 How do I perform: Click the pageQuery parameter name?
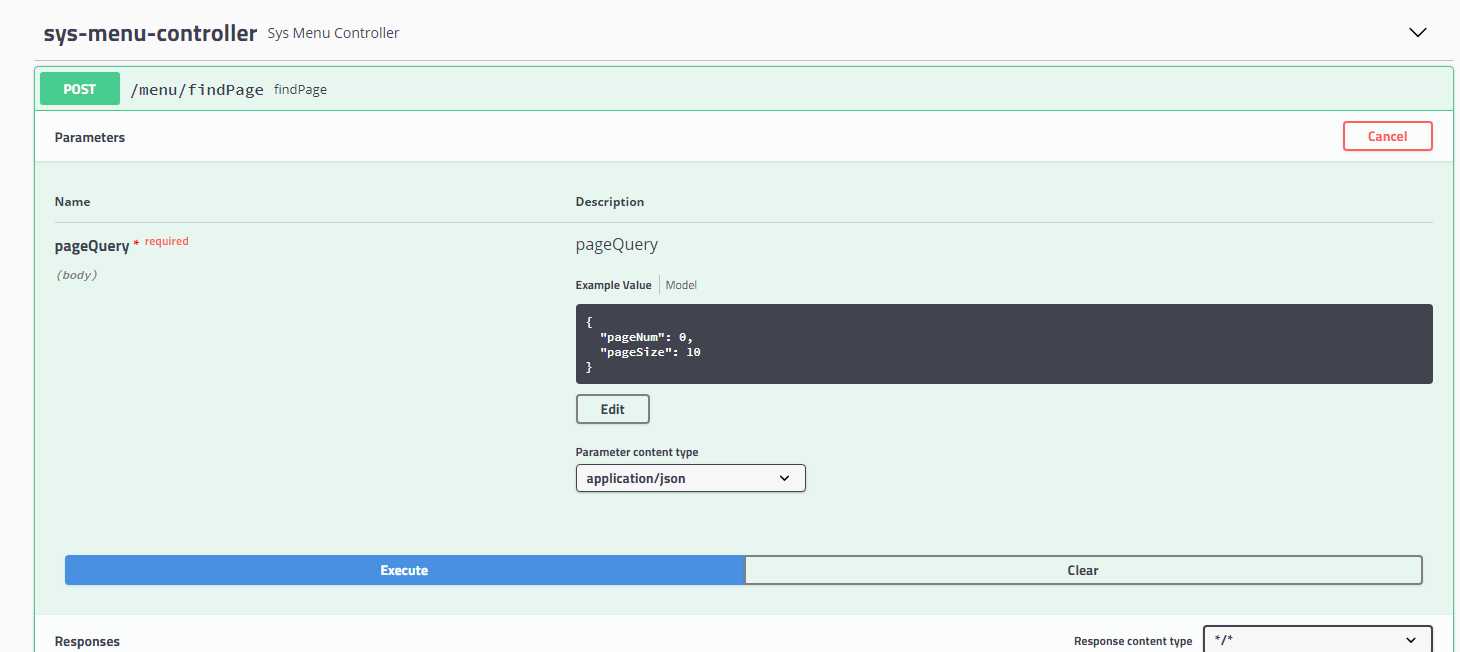92,245
